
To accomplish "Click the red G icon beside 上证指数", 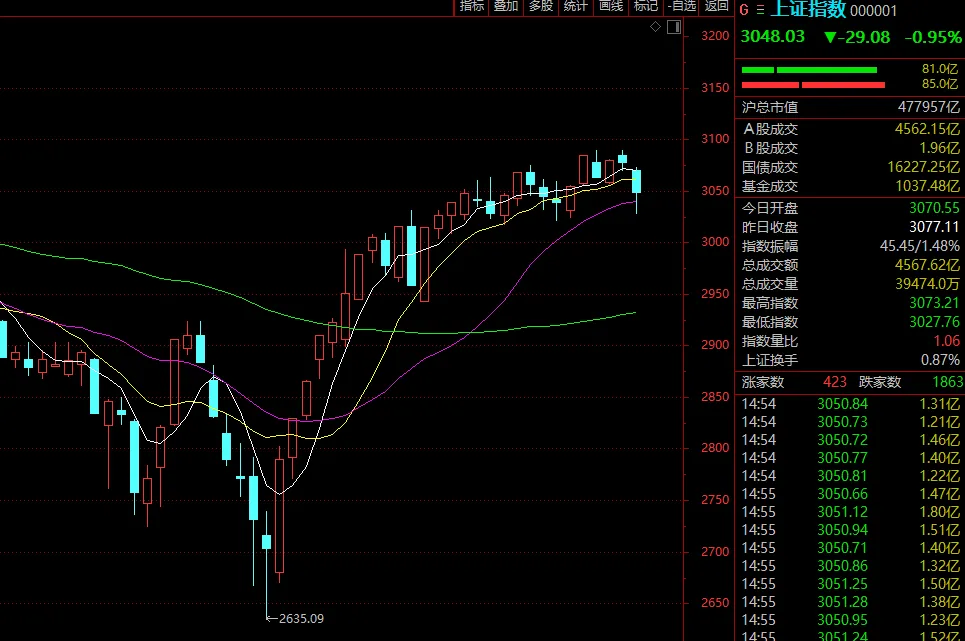I will [744, 10].
